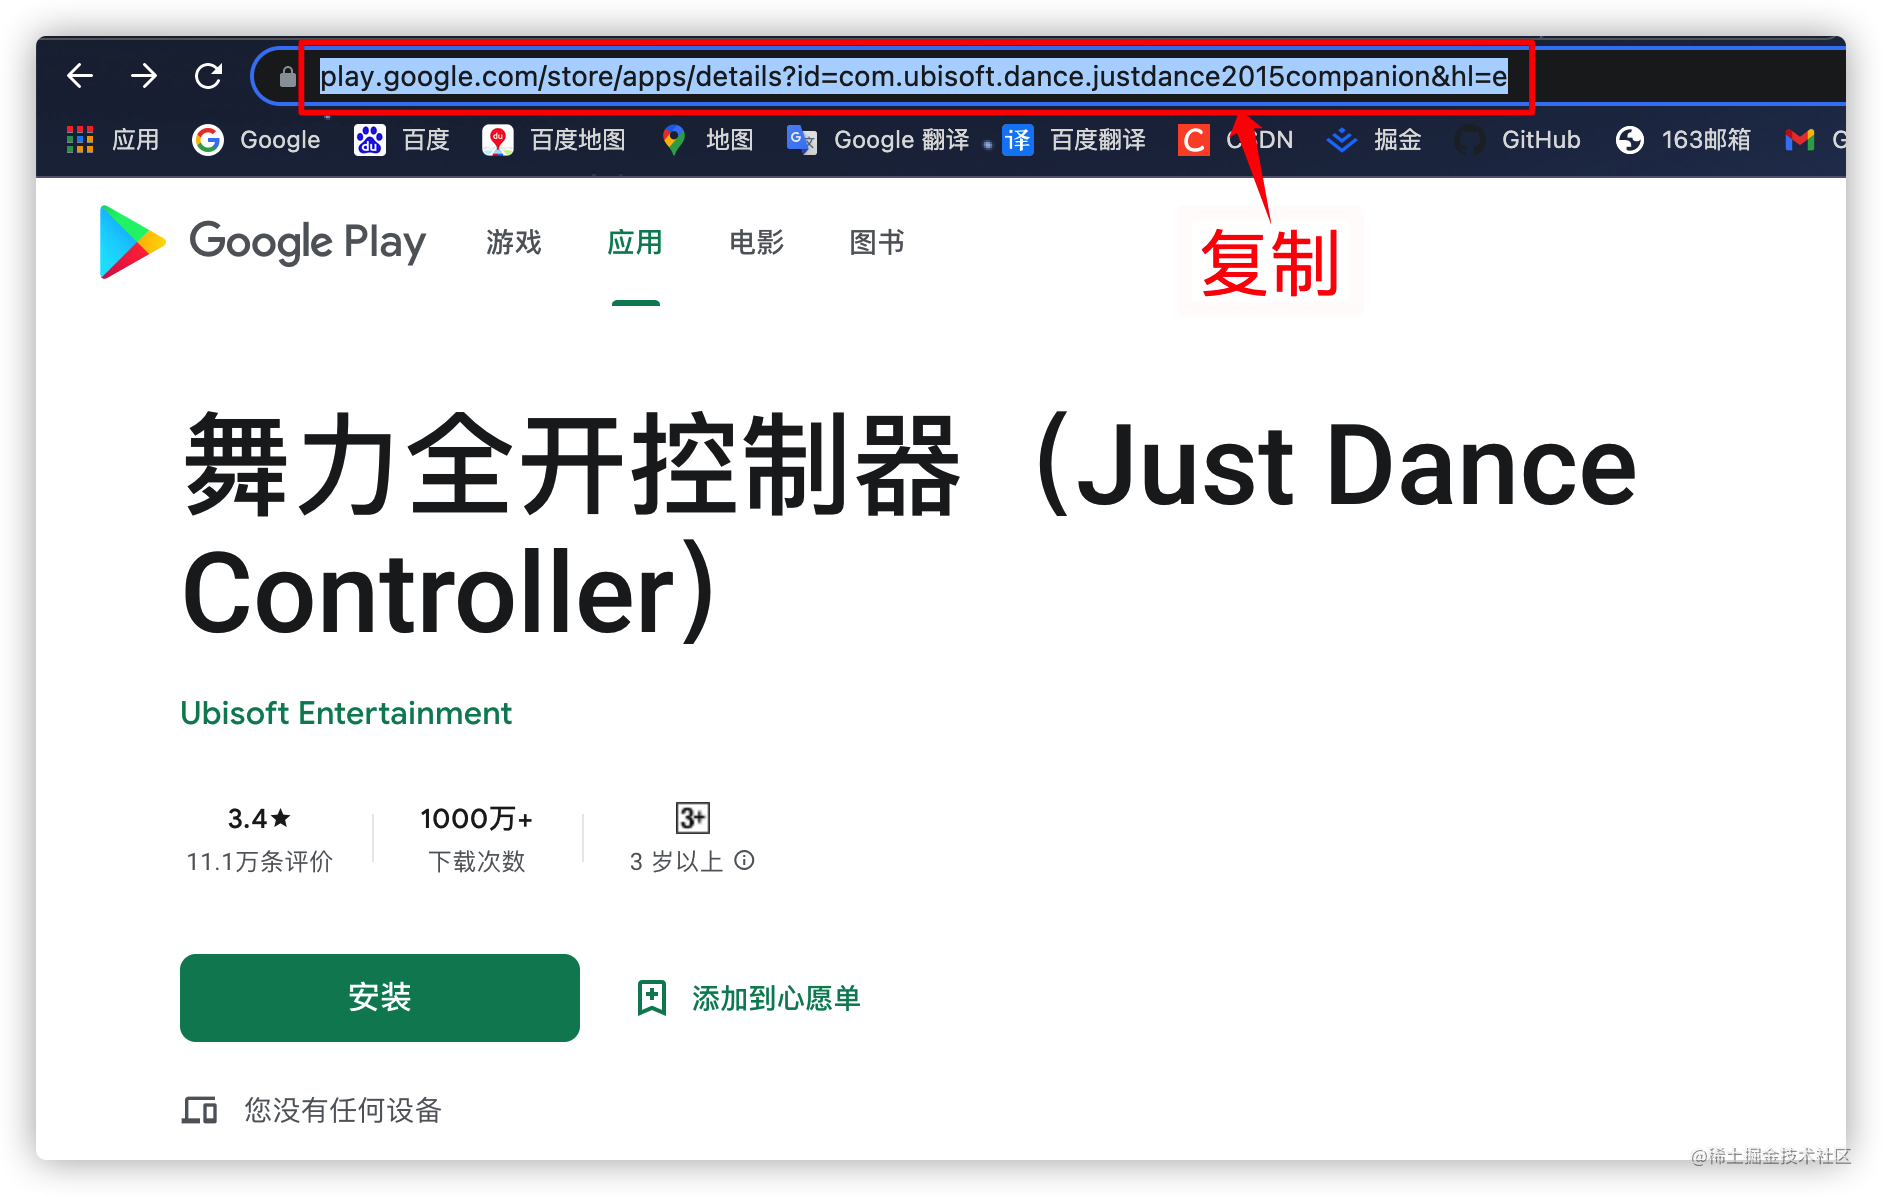Switch to the 游戏 tab
Screen dimensions: 1882x1196
pos(514,242)
